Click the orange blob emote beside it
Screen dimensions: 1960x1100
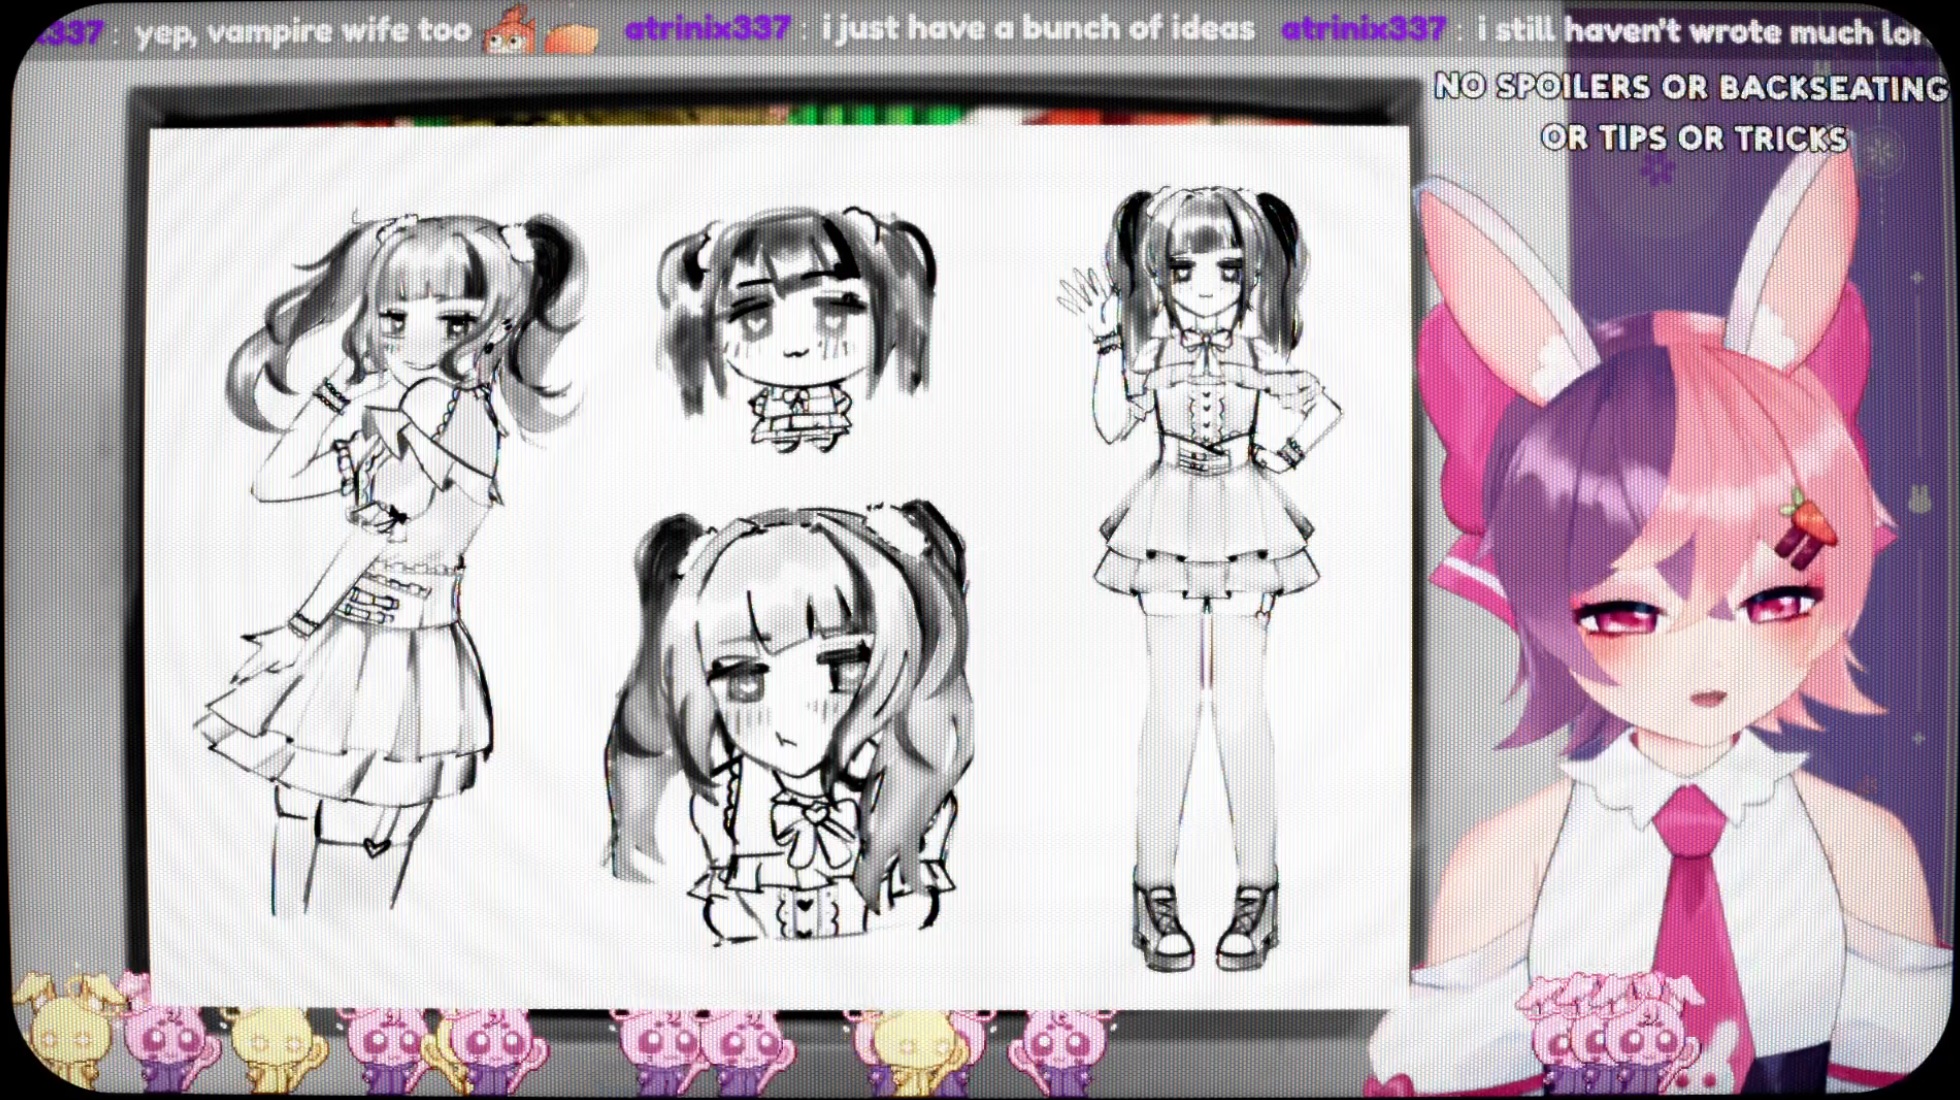click(573, 38)
